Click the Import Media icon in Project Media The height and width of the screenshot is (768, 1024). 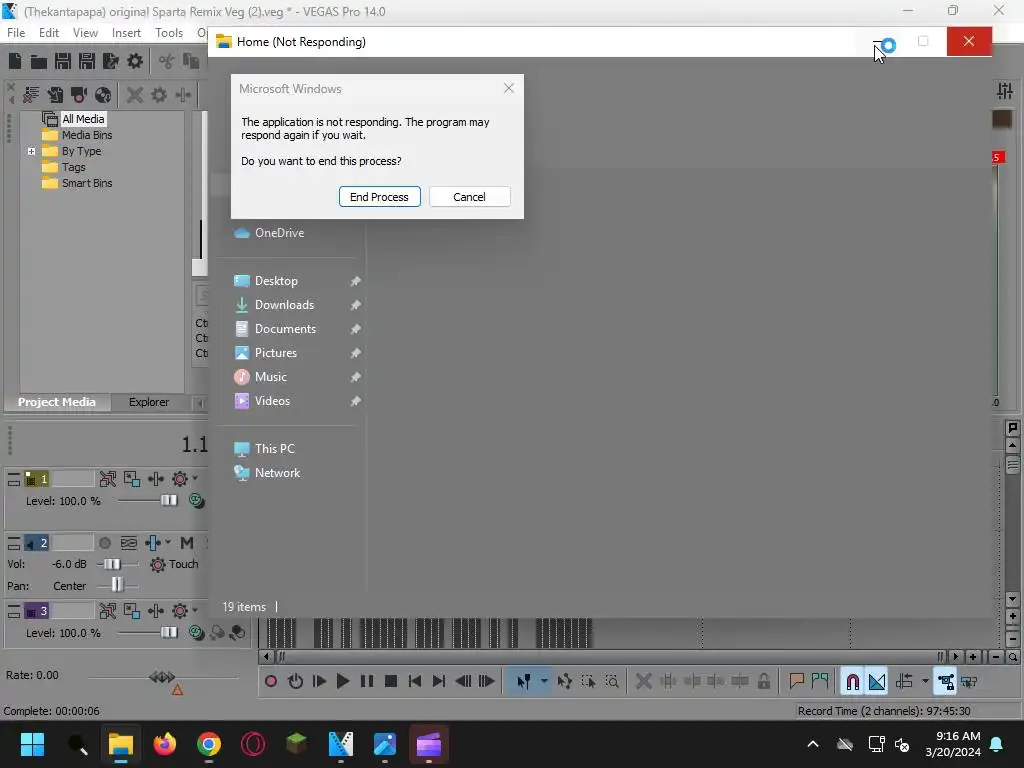coord(56,95)
